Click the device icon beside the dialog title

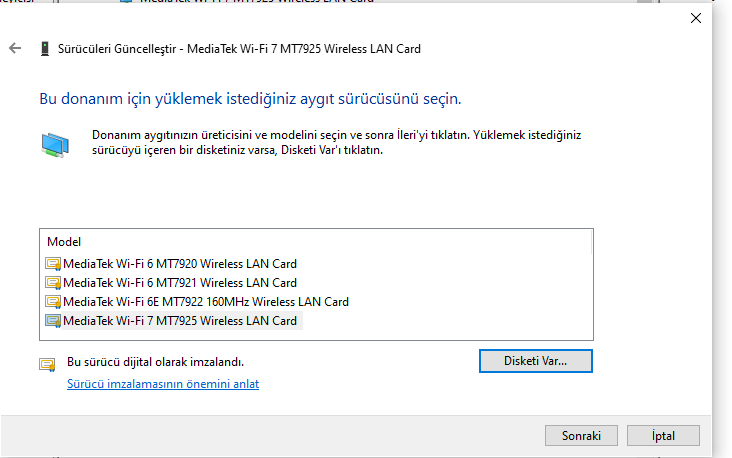point(45,49)
